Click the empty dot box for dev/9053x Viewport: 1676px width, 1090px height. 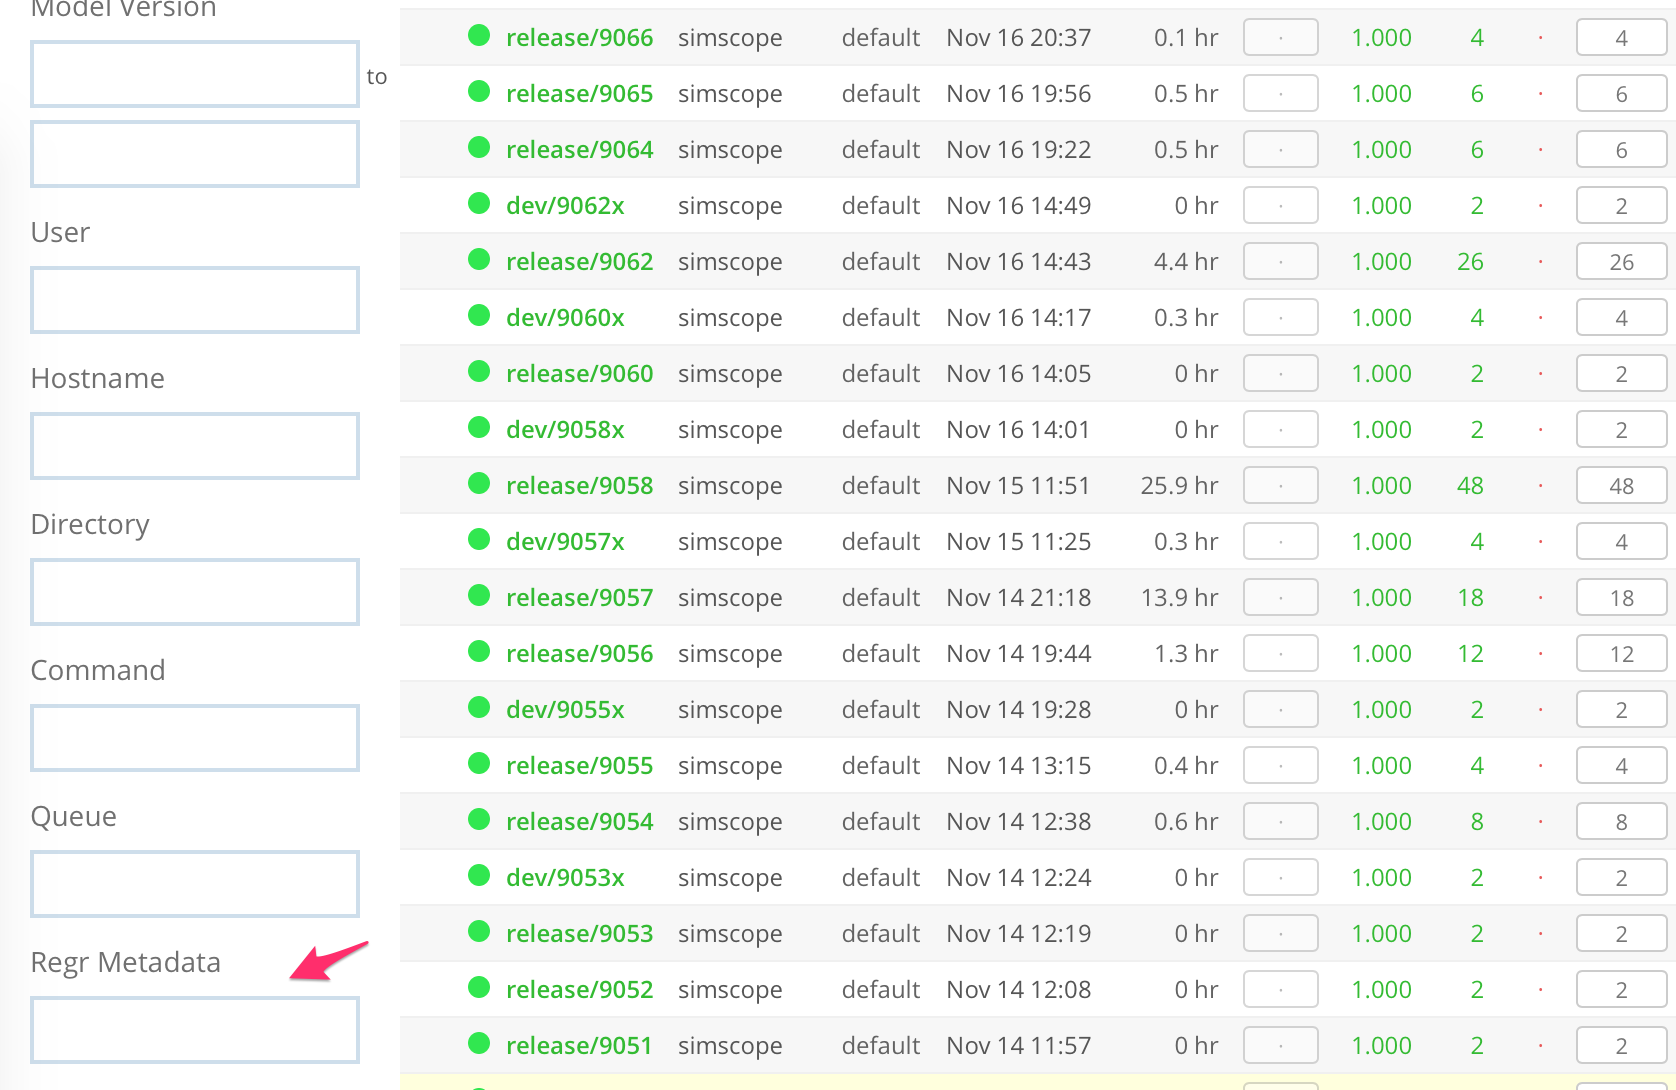tap(1280, 878)
